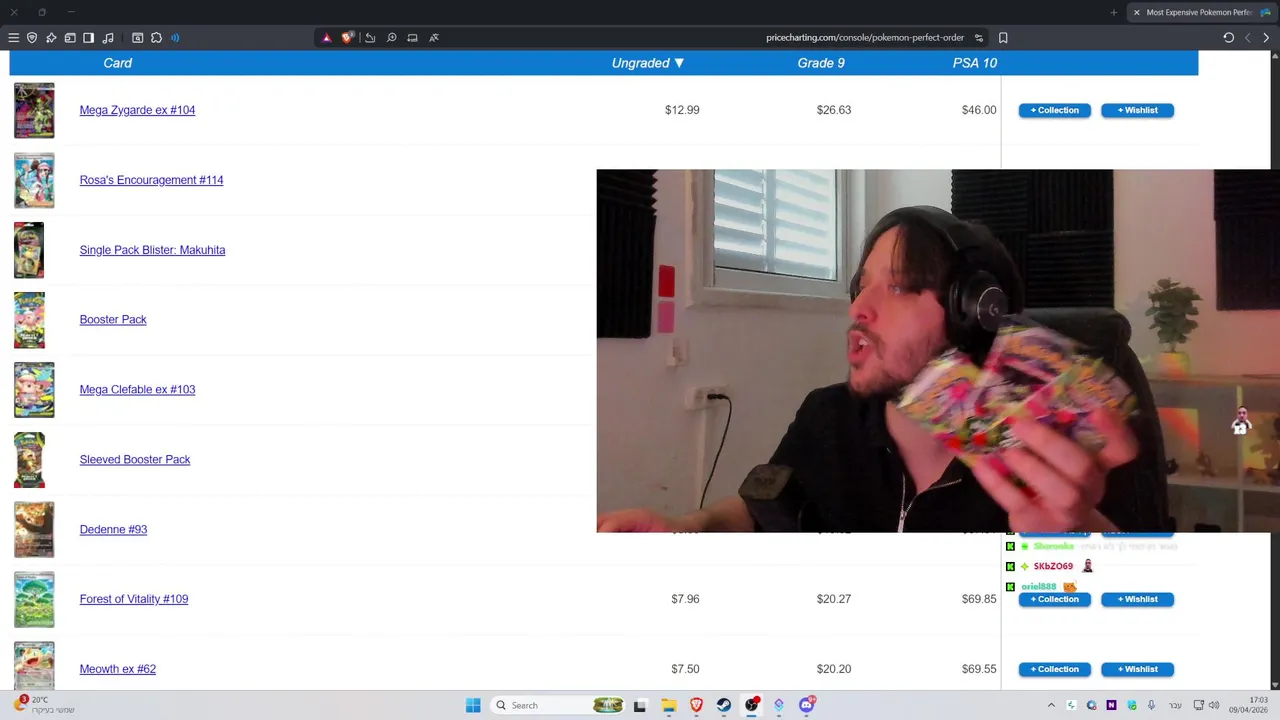Open the Windows Start menu
Screen dimensions: 1280x720
(473, 705)
